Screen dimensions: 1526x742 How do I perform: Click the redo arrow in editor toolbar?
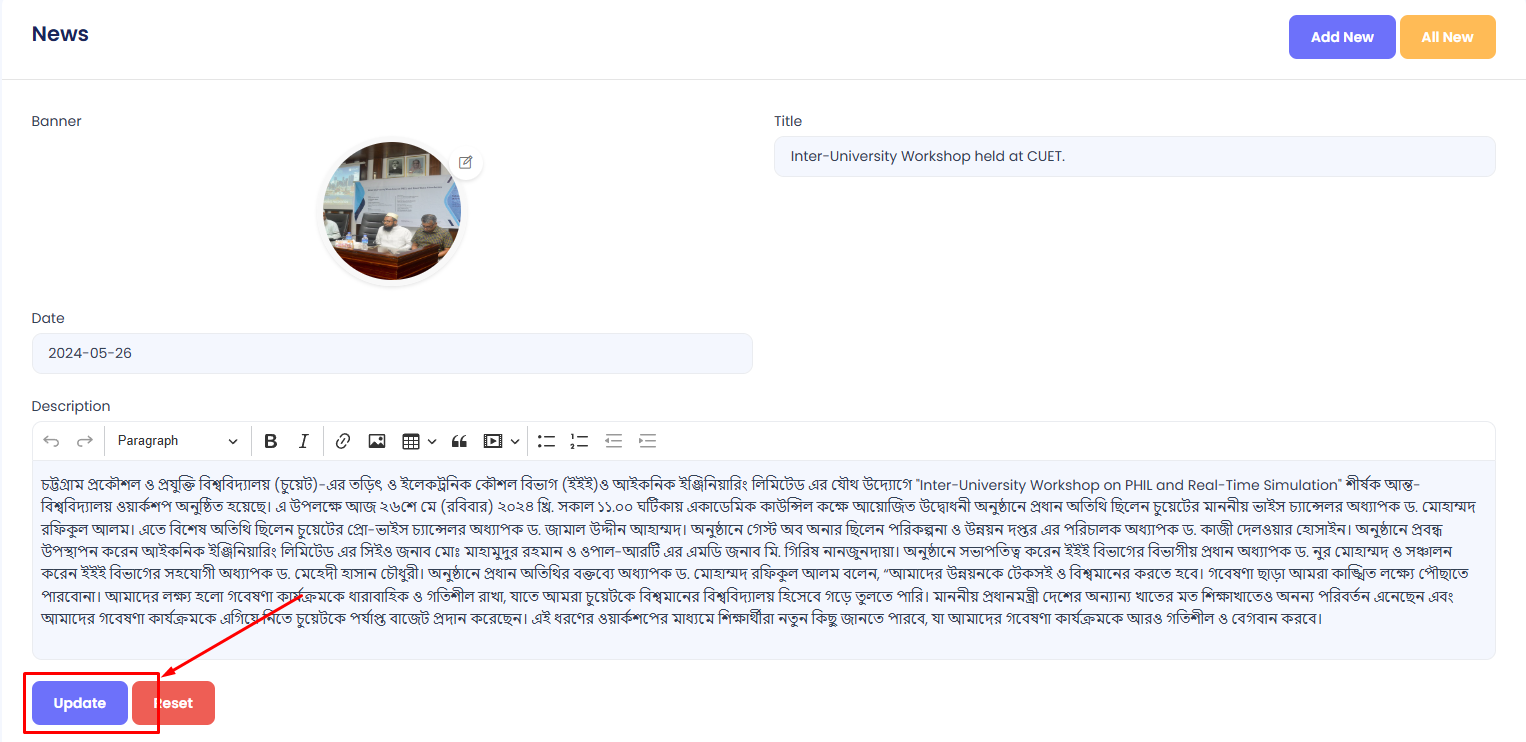[85, 441]
